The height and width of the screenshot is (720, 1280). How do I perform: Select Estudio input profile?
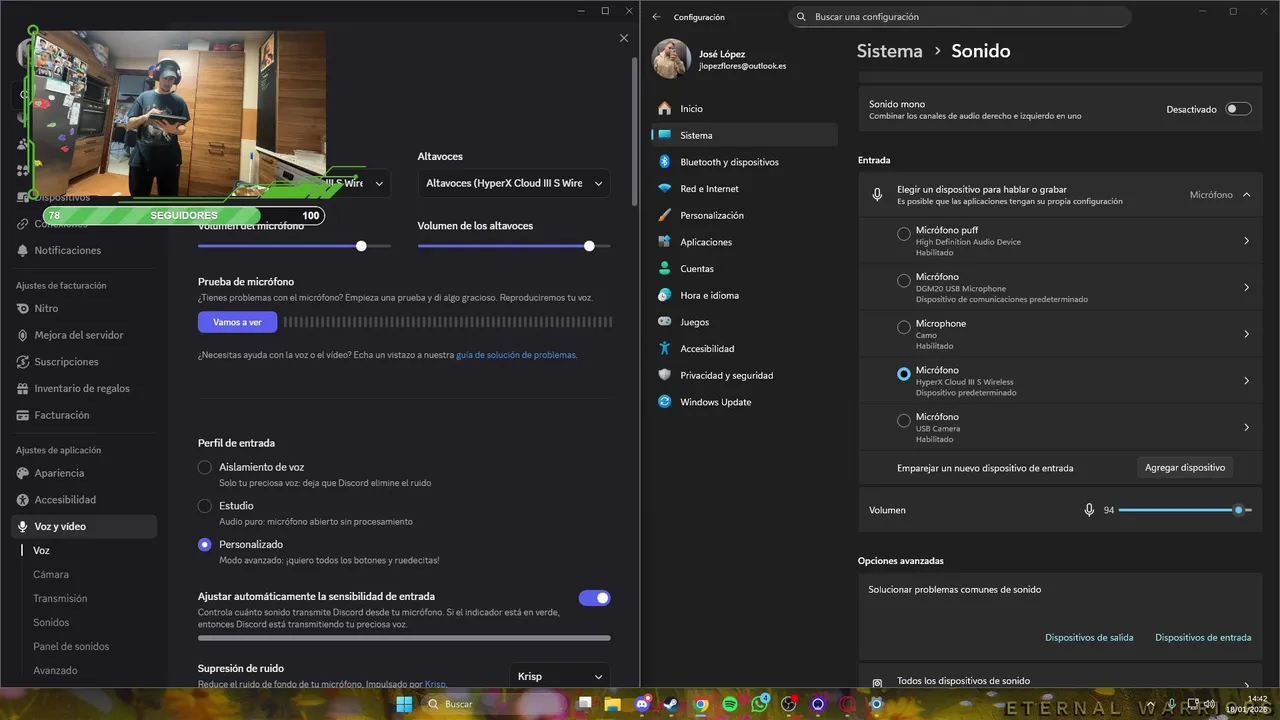pyautogui.click(x=205, y=506)
